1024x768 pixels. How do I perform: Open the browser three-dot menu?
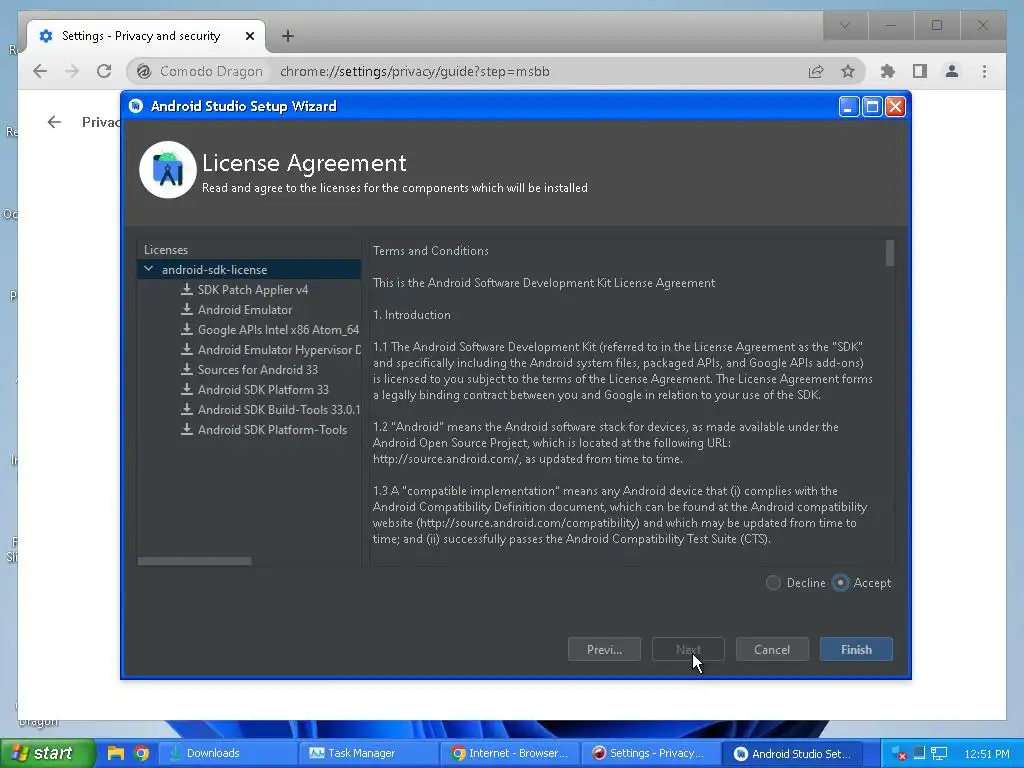[984, 71]
